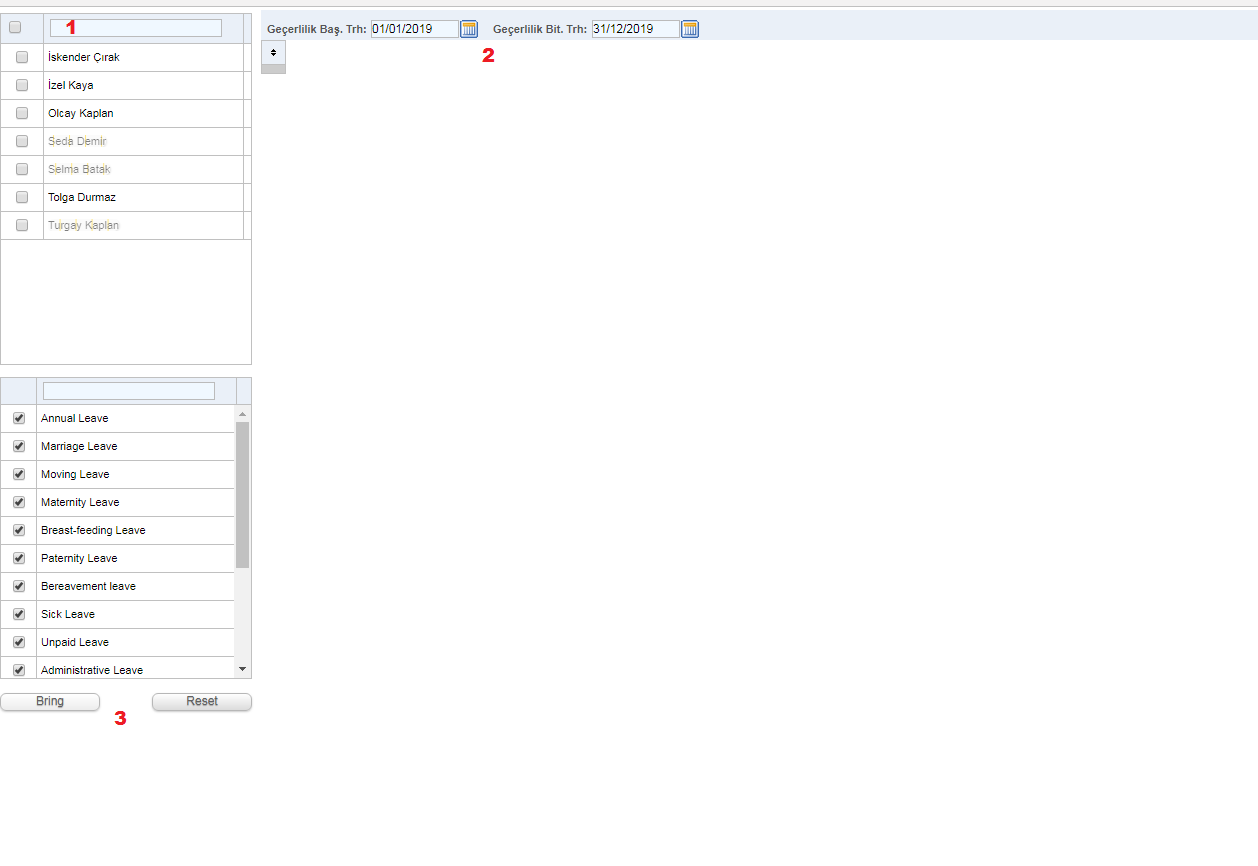1258x866 pixels.
Task: Click the Marriage Leave label
Action: pos(79,446)
